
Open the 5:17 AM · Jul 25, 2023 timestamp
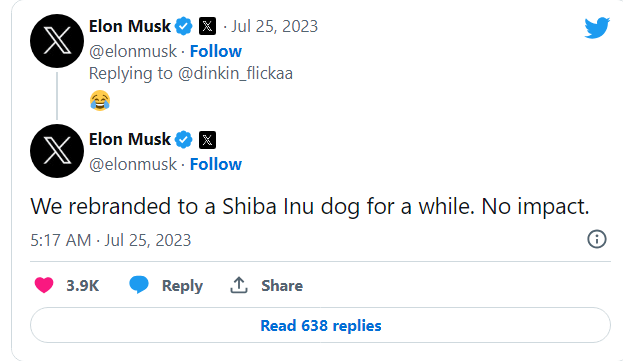111,240
